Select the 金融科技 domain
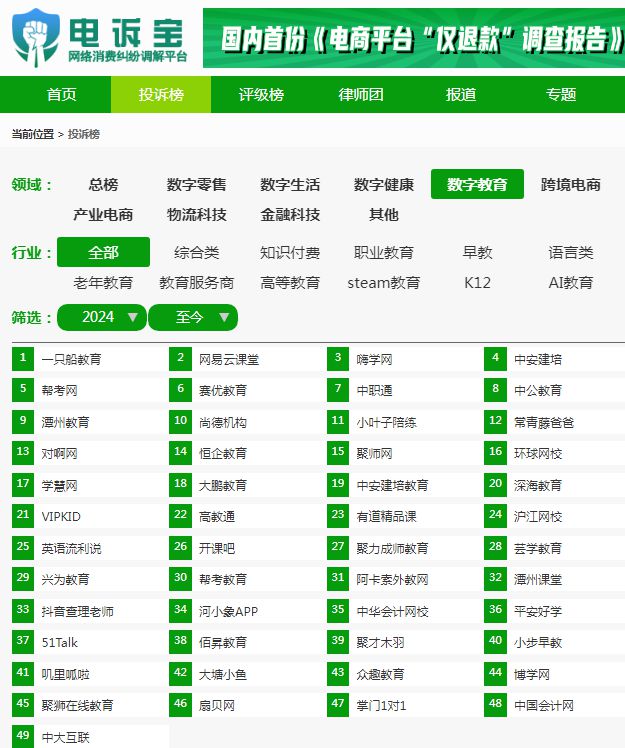This screenshot has width=625, height=748. 290,214
